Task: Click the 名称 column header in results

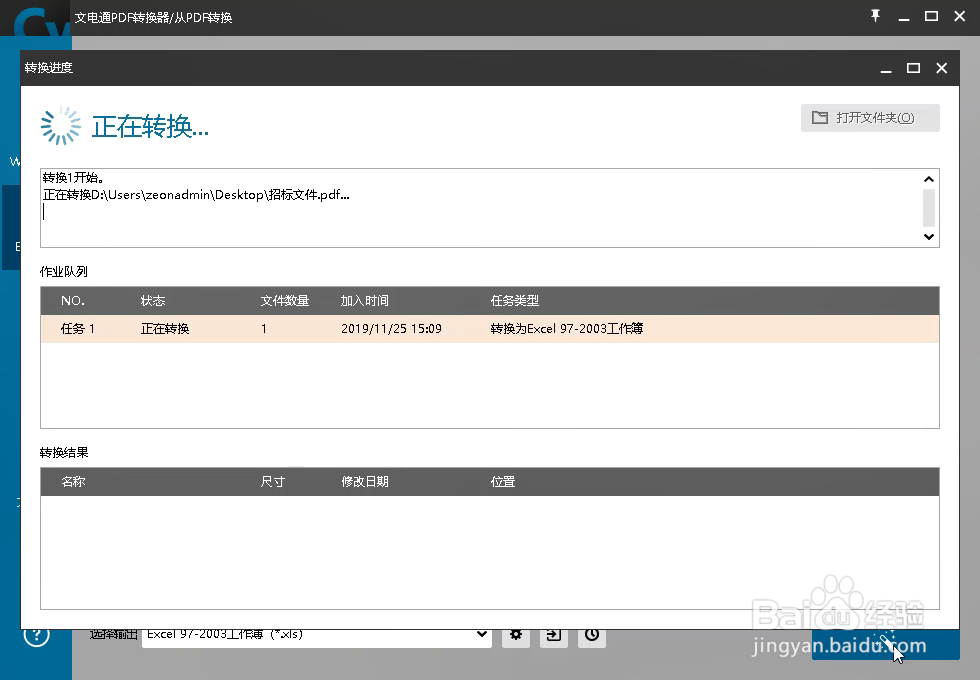Action: (x=73, y=481)
